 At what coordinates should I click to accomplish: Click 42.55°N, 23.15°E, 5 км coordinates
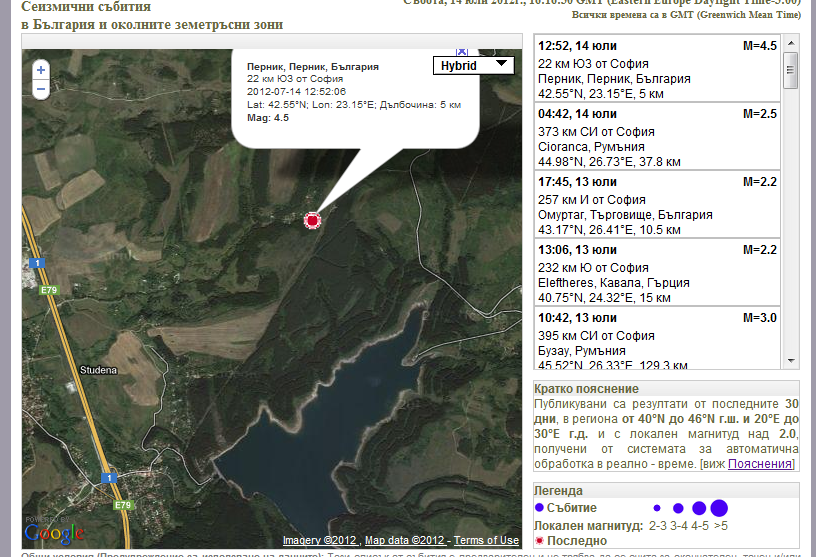[x=601, y=94]
